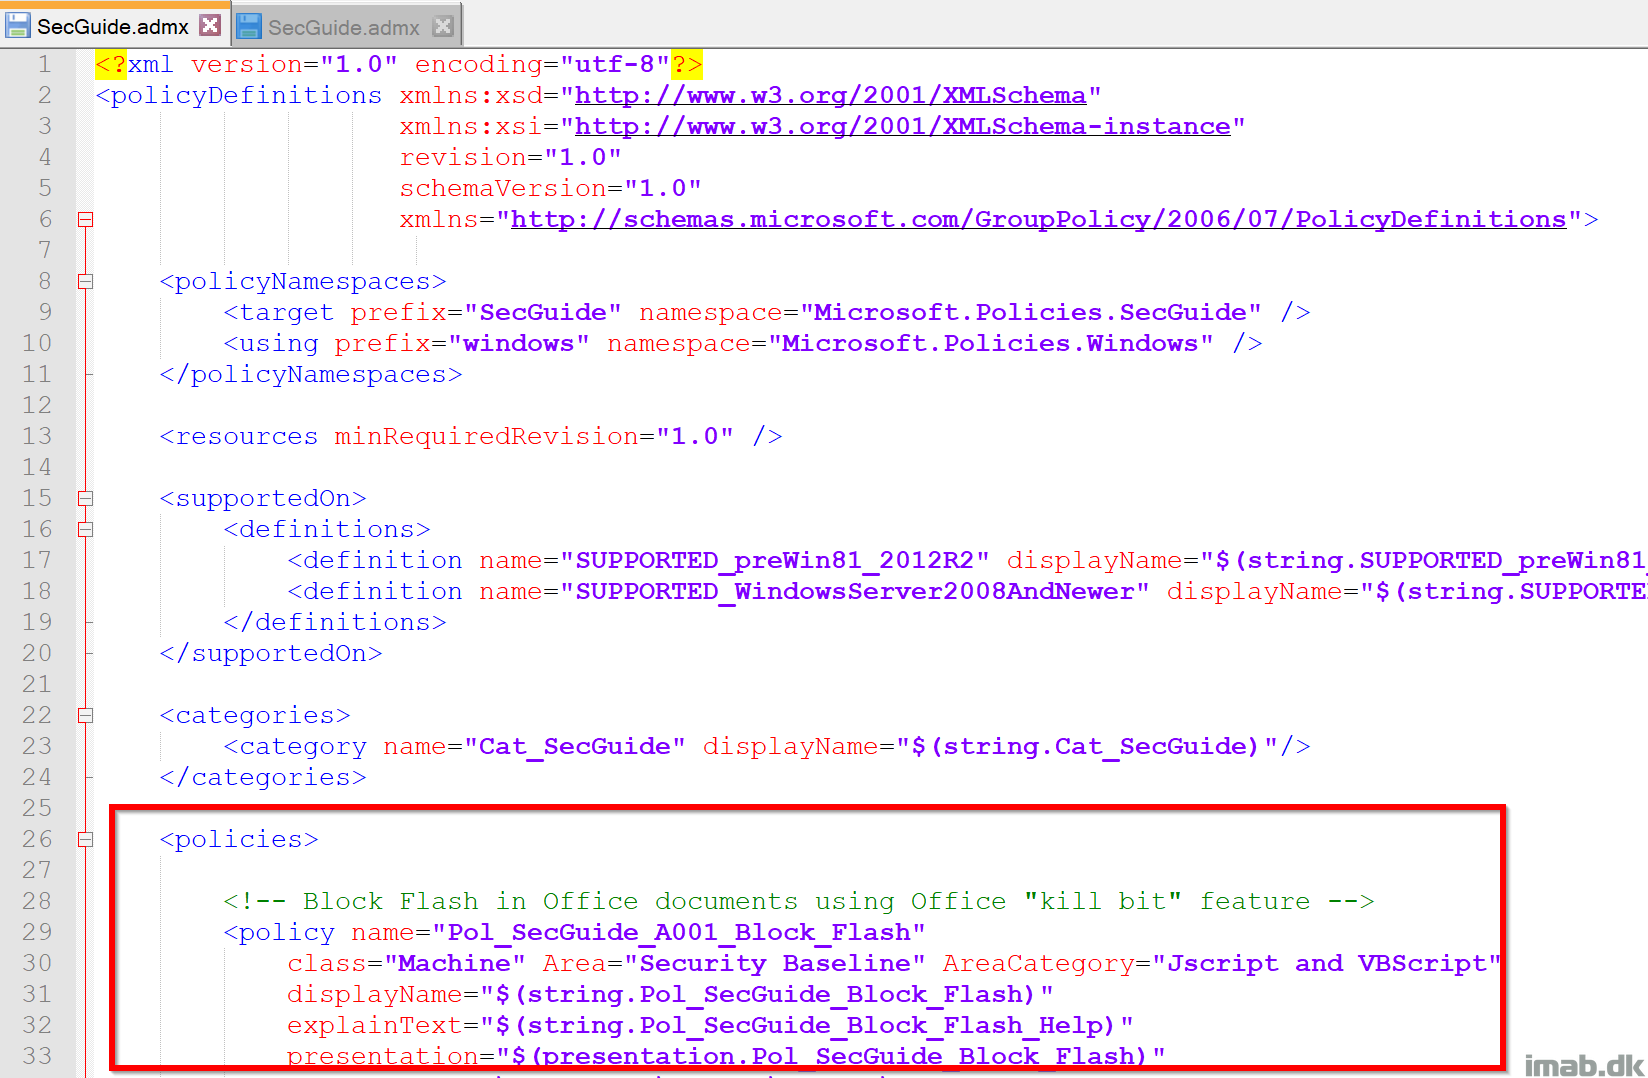Screen dimensions: 1648x1078
Task: Click the "Cat_SecGuide" name value
Action: [x=575, y=746]
